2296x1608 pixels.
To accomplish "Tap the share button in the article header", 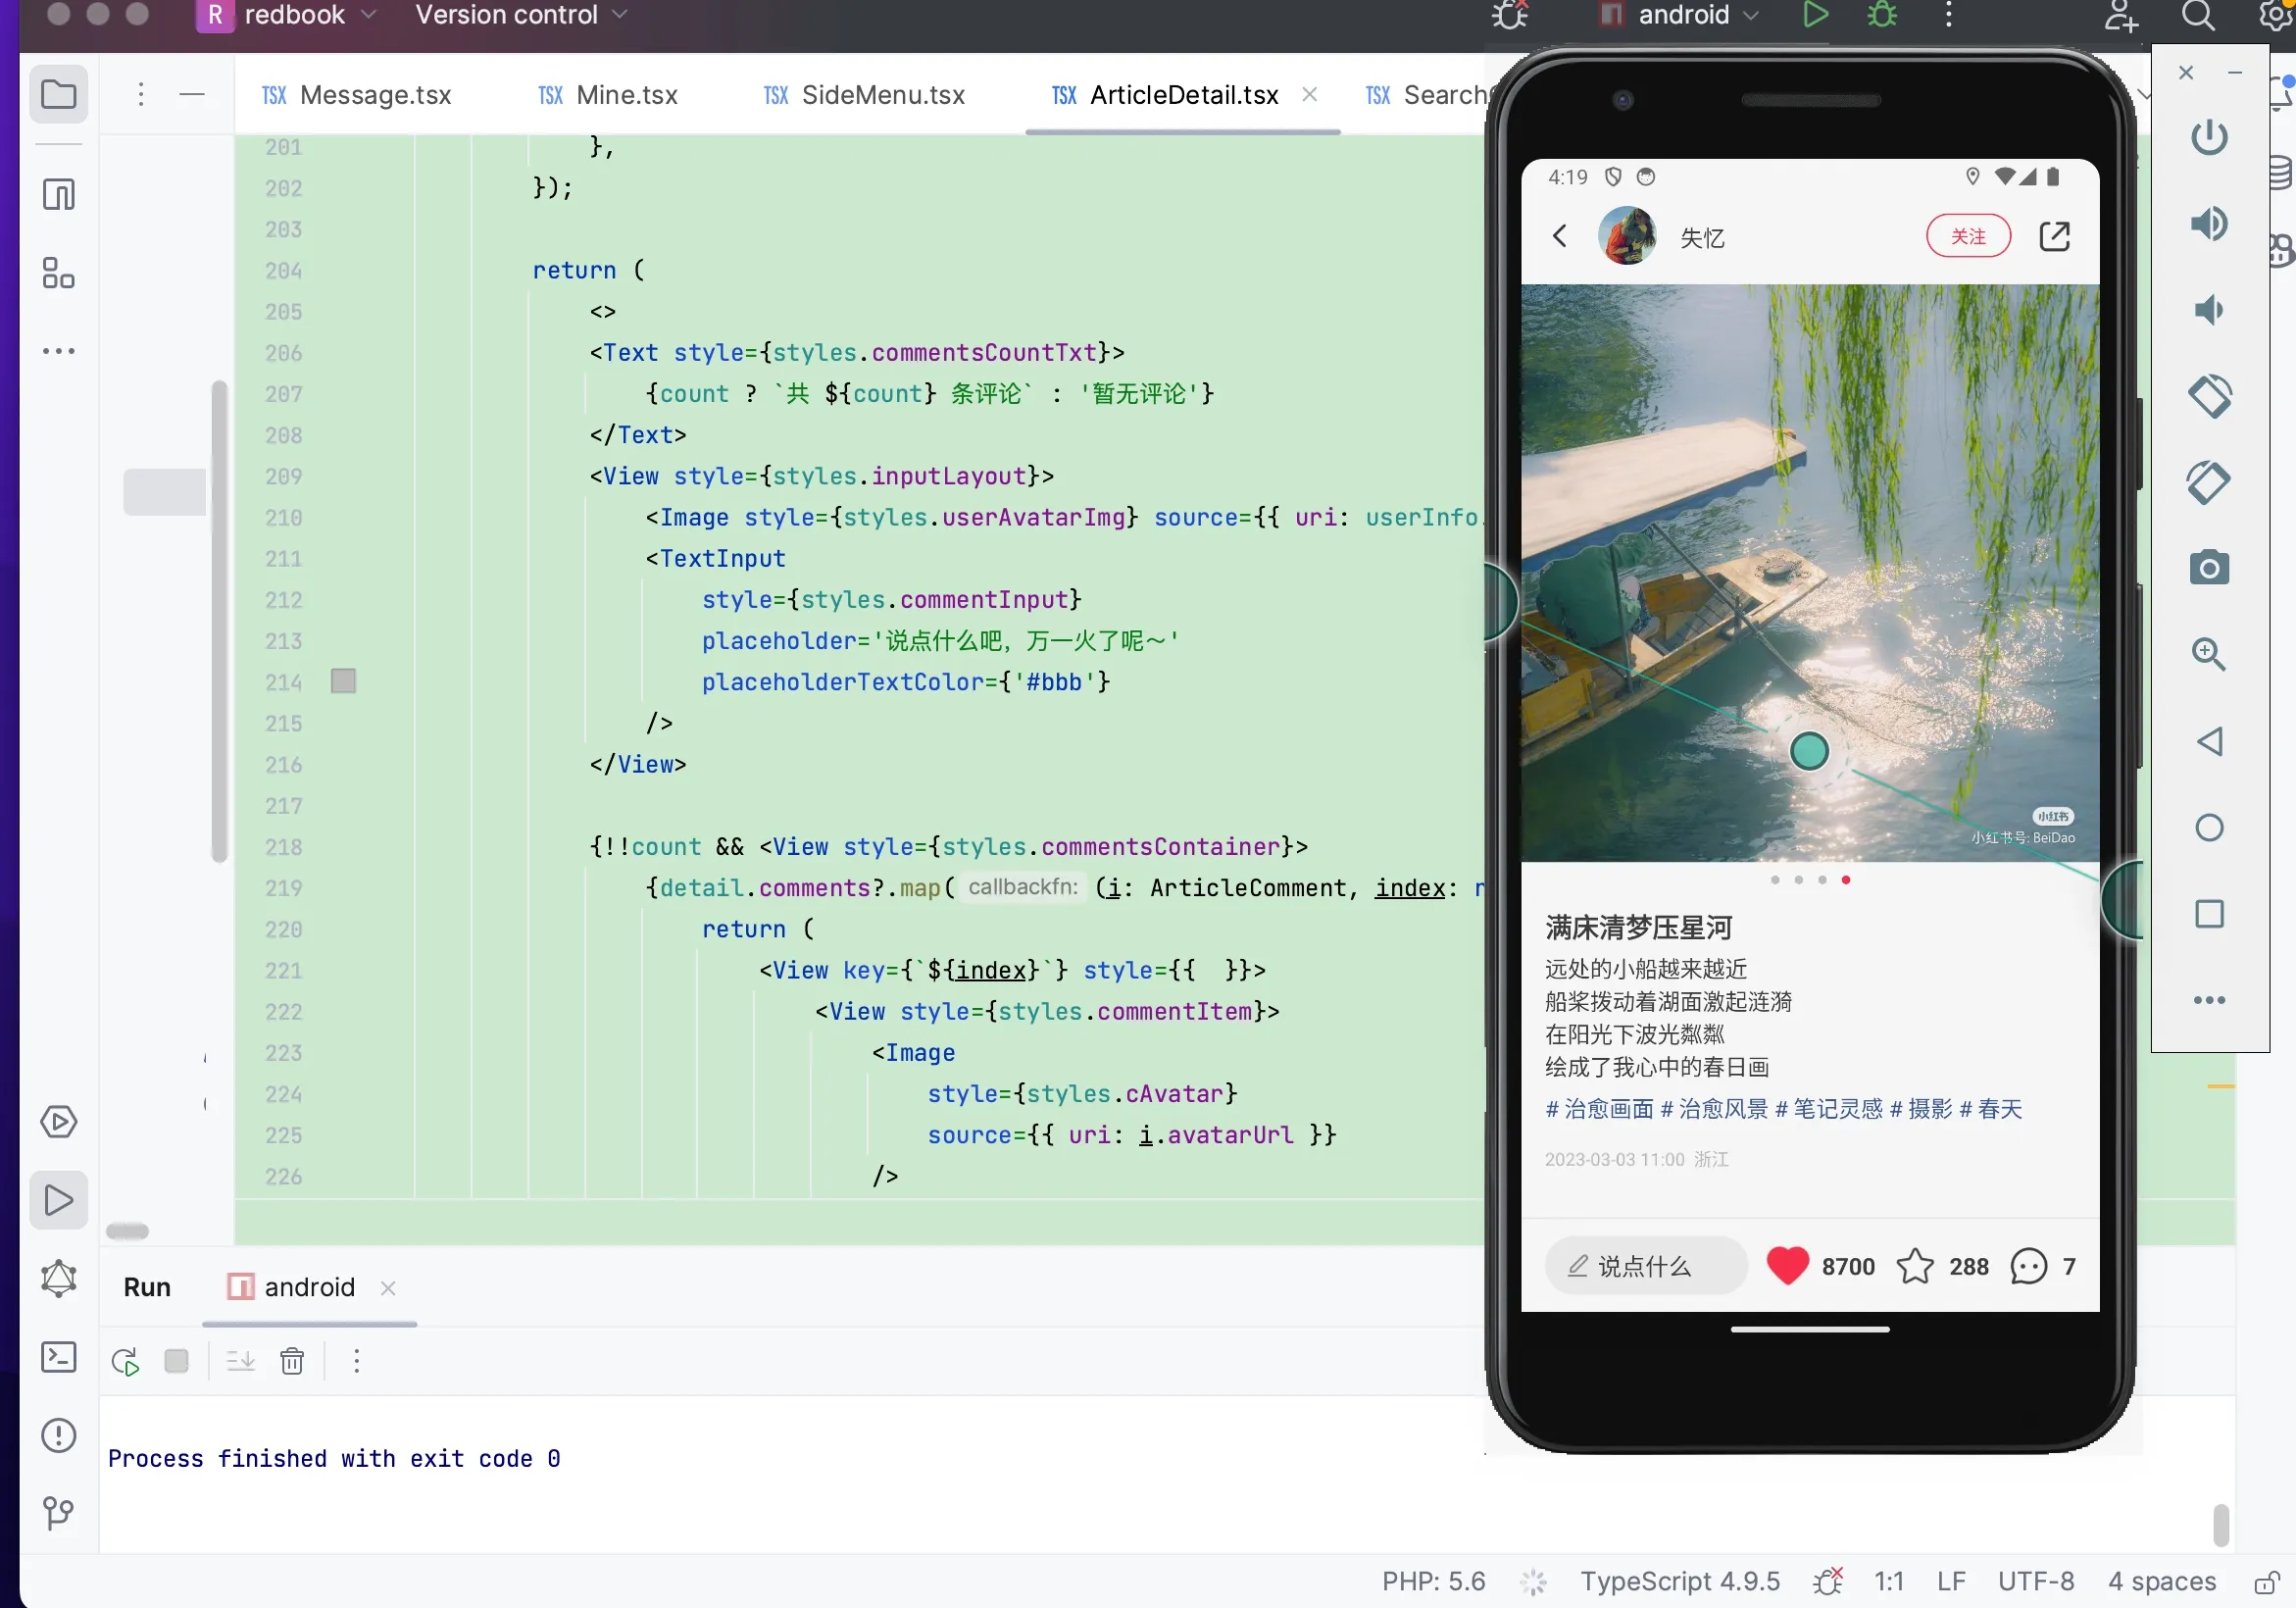I will [2054, 236].
